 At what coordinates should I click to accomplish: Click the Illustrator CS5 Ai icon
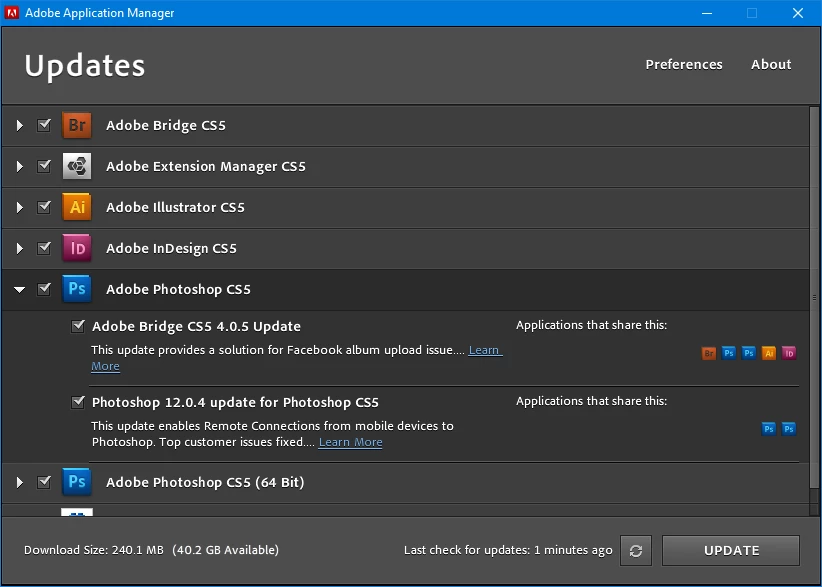click(77, 207)
